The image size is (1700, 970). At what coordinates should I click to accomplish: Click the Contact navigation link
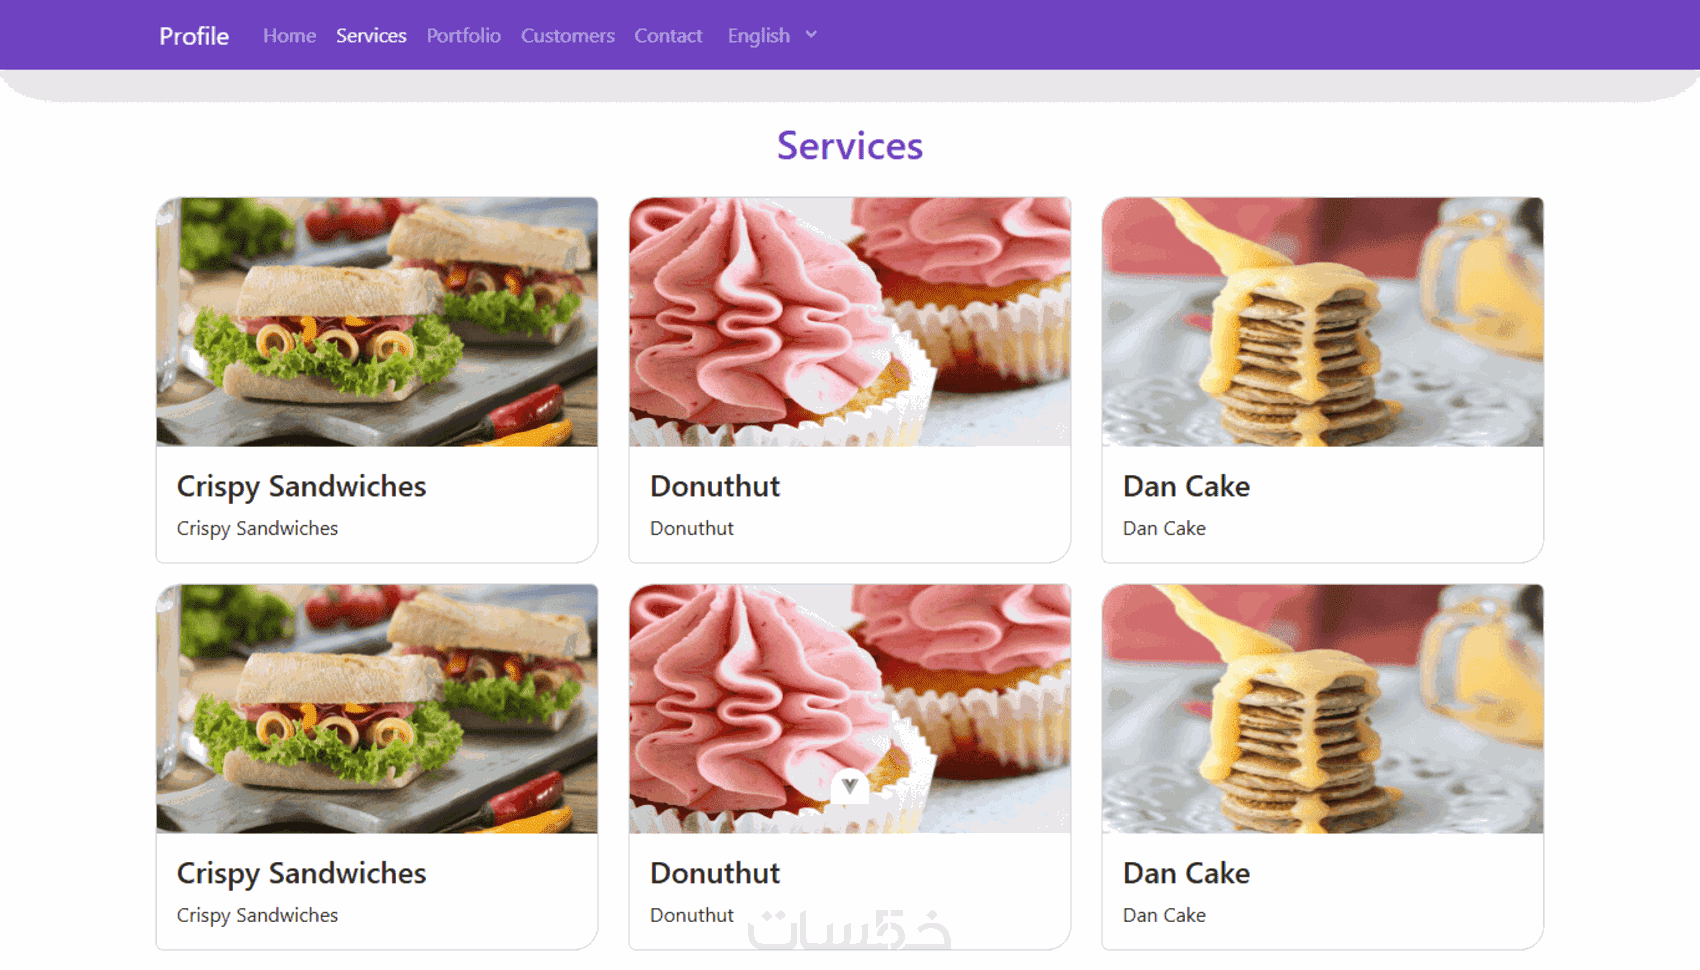coord(668,35)
